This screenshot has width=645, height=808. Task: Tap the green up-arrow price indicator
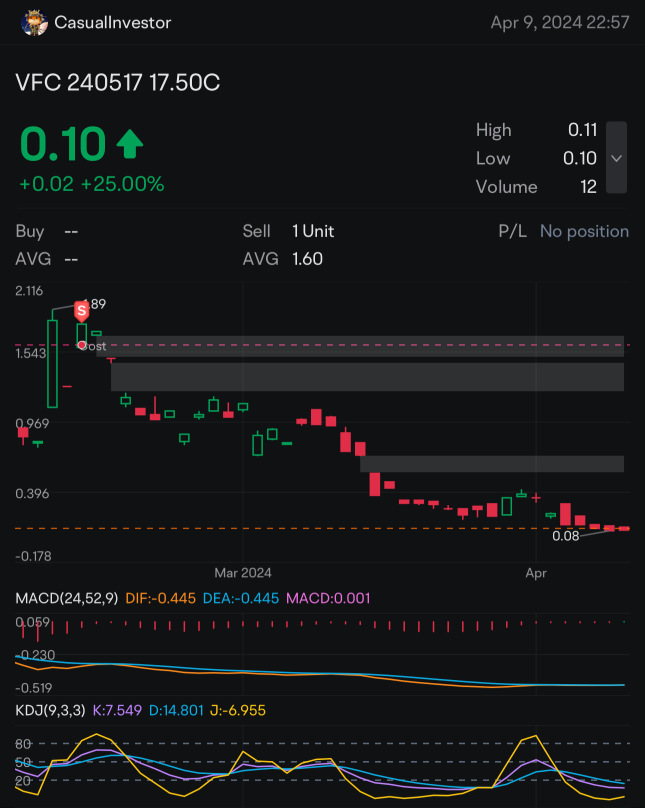130,144
